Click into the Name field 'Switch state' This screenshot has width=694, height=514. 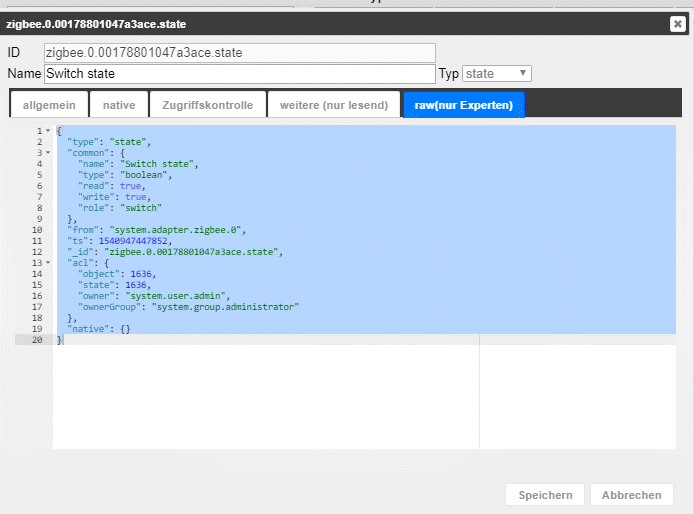coord(239,74)
